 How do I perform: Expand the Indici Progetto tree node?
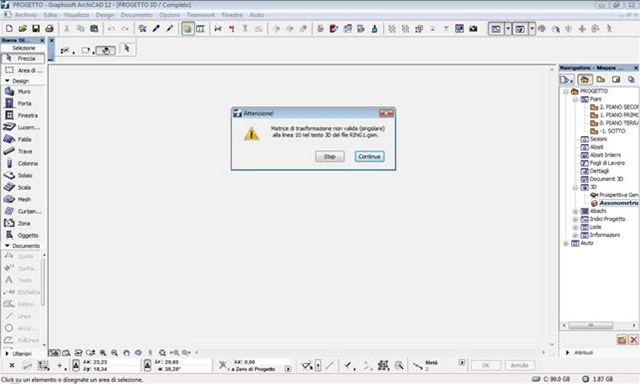(575, 220)
